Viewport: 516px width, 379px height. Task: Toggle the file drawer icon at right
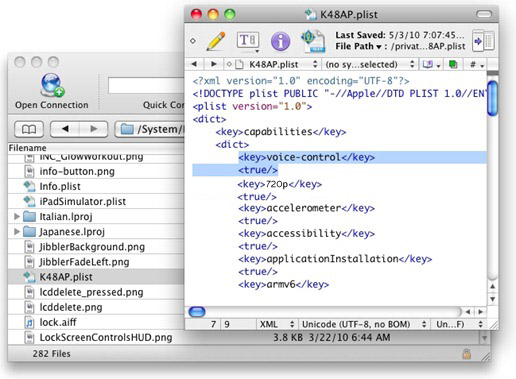(x=483, y=41)
